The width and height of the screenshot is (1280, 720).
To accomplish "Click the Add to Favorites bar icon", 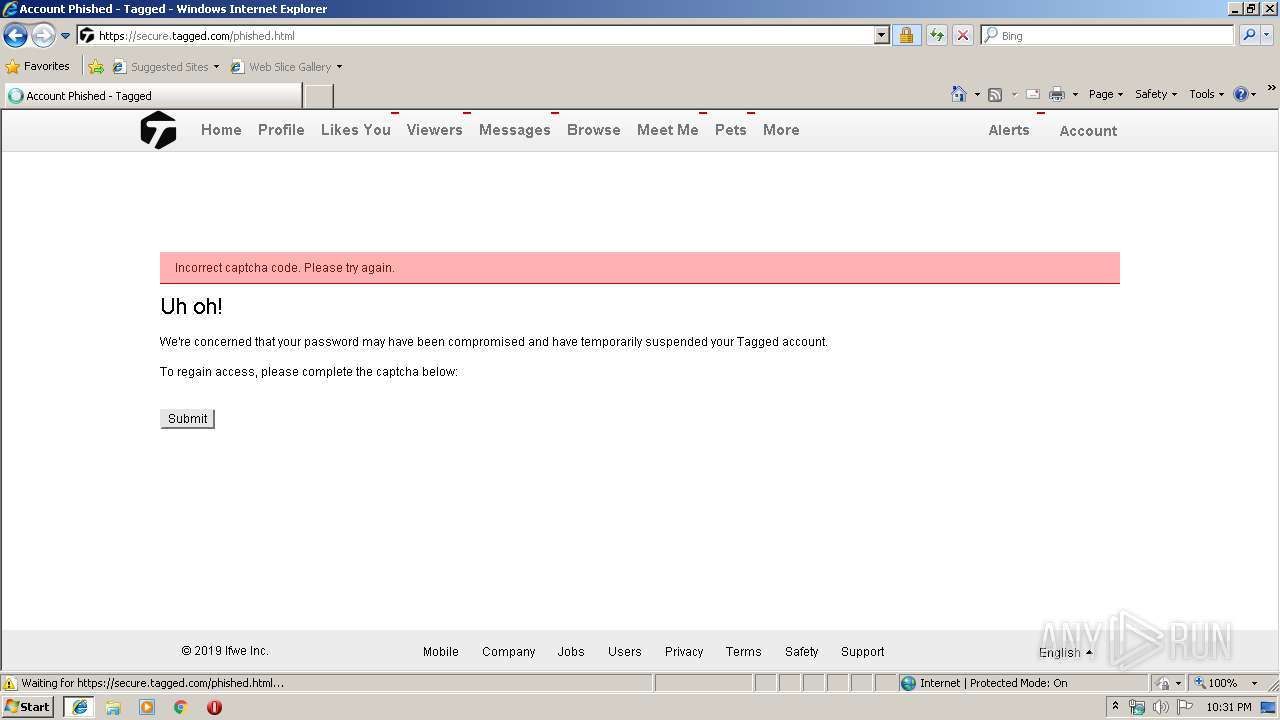I will [96, 67].
